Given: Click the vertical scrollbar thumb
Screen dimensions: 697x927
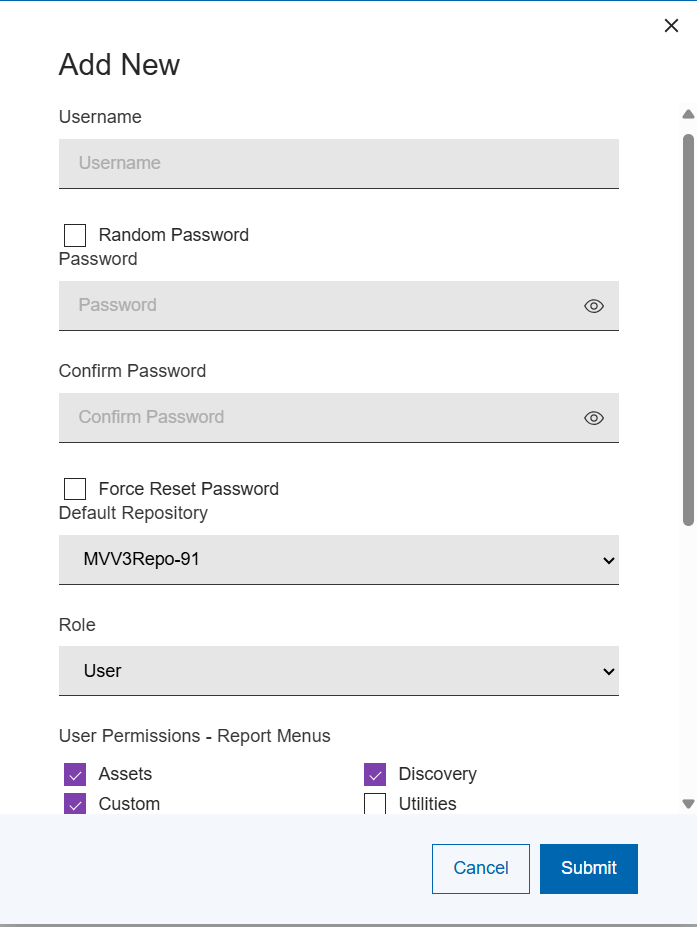Looking at the screenshot, I should tap(688, 330).
